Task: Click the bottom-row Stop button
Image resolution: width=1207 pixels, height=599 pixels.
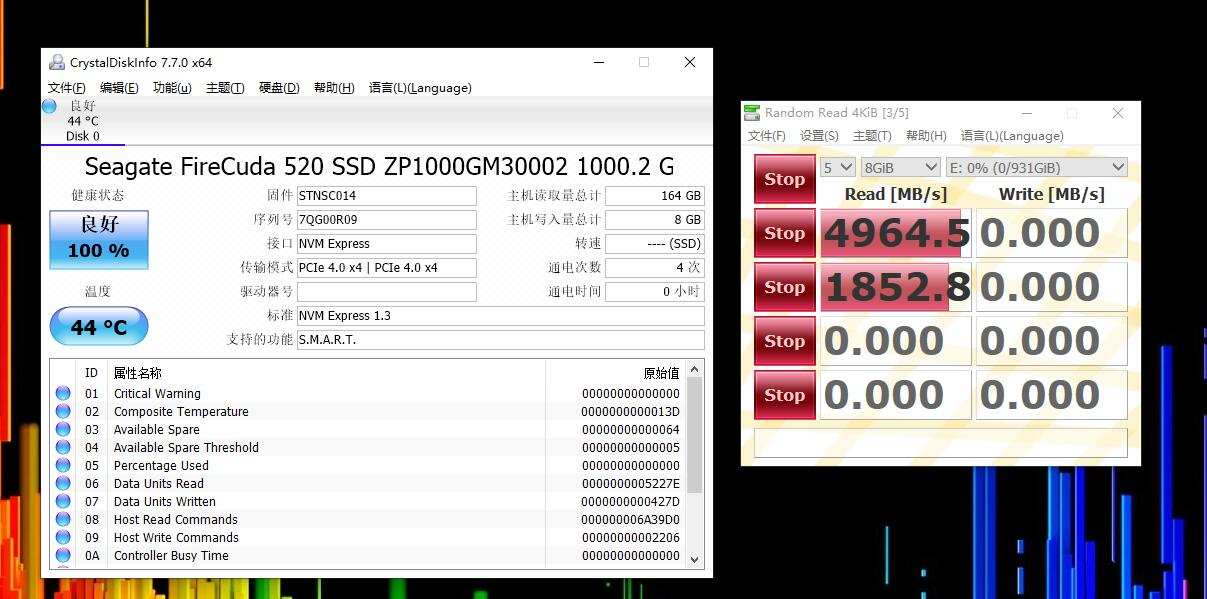Action: (784, 395)
